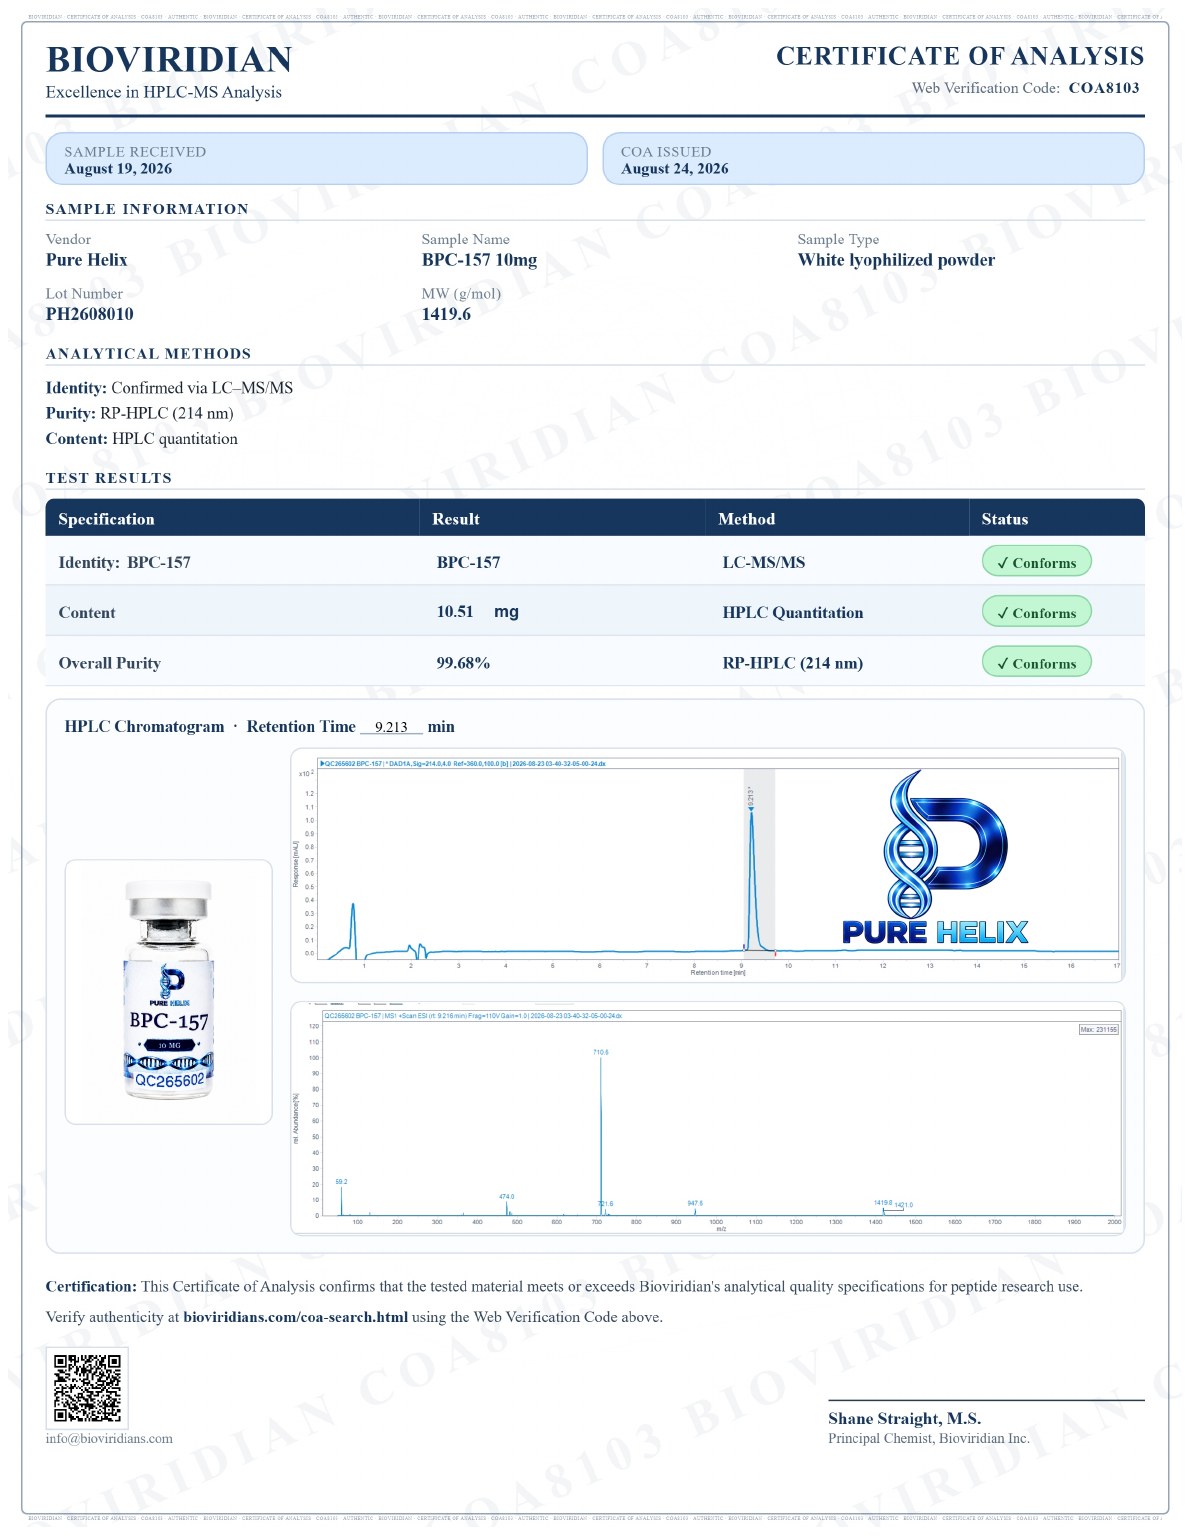Click the lot number PH2608010
The image size is (1190, 1540).
90,316
